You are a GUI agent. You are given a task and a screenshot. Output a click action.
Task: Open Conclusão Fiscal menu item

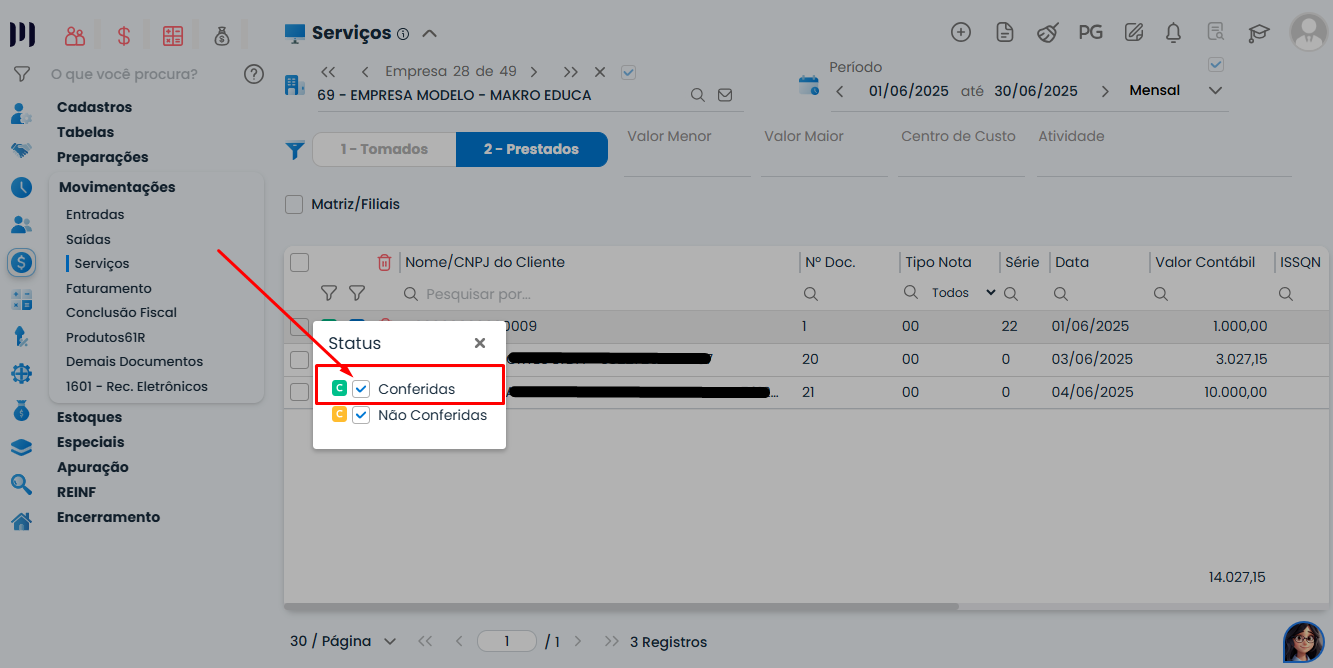click(x=121, y=312)
